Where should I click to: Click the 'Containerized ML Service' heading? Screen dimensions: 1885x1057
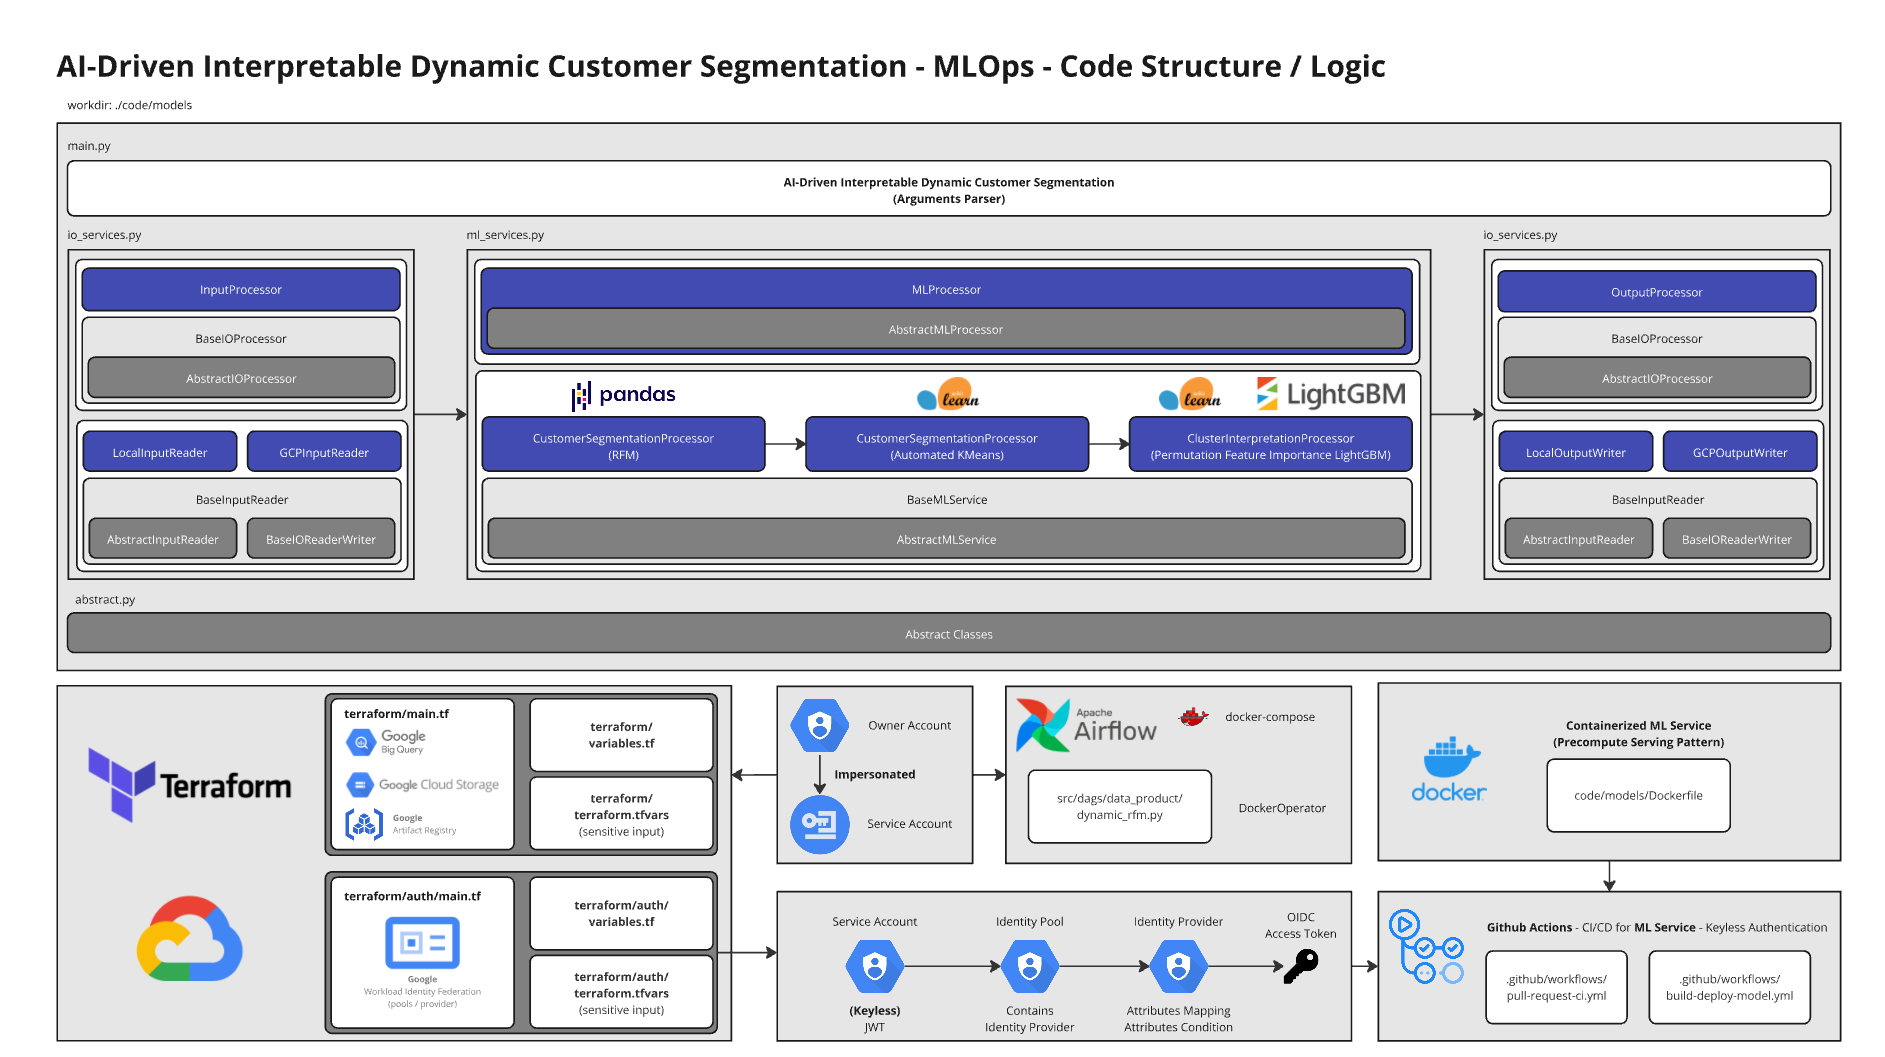pos(1638,725)
